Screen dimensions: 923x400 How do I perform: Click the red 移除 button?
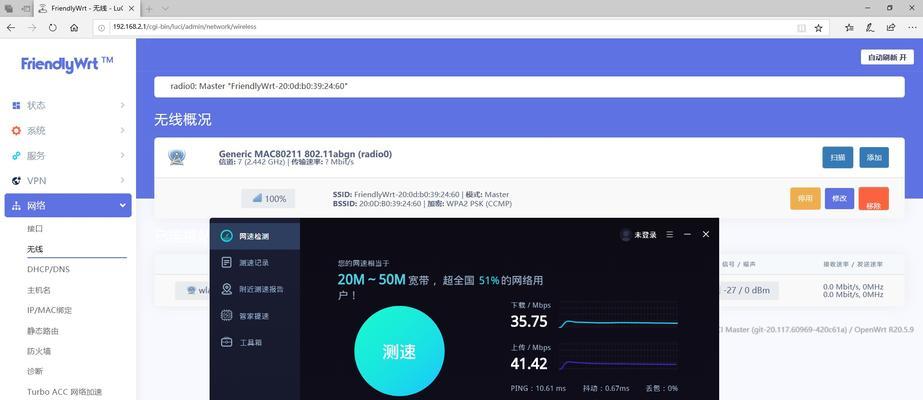pos(874,199)
